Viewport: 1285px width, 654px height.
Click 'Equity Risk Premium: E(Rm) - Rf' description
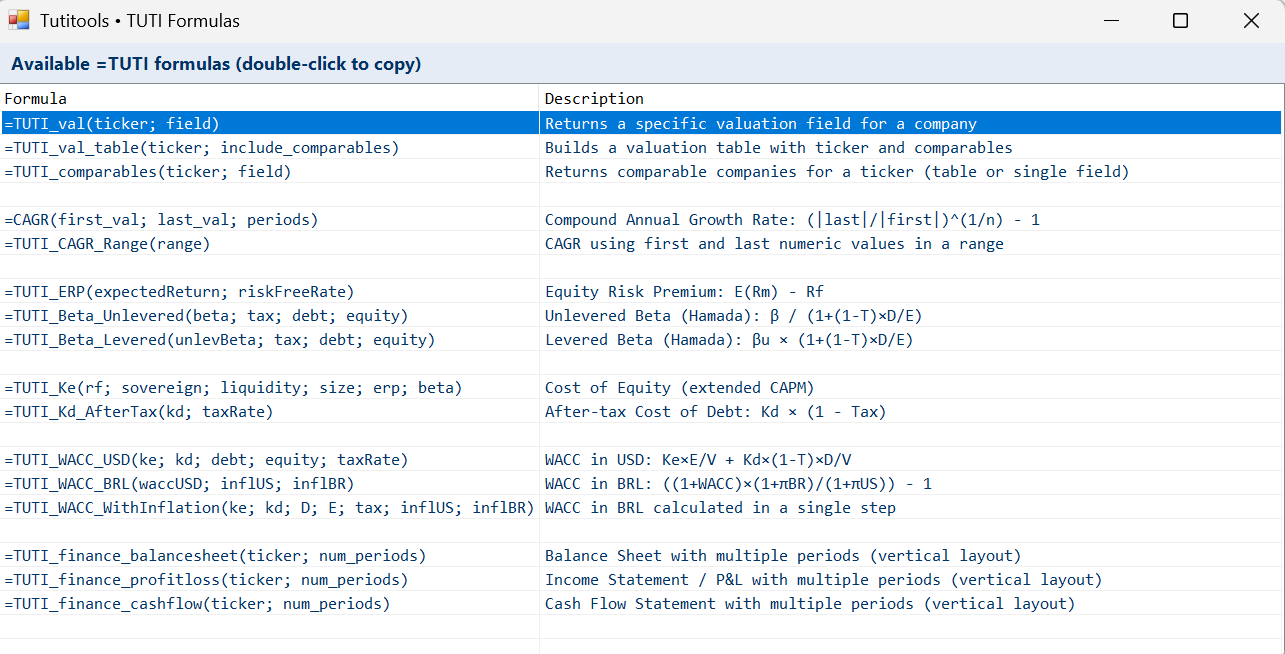684,292
